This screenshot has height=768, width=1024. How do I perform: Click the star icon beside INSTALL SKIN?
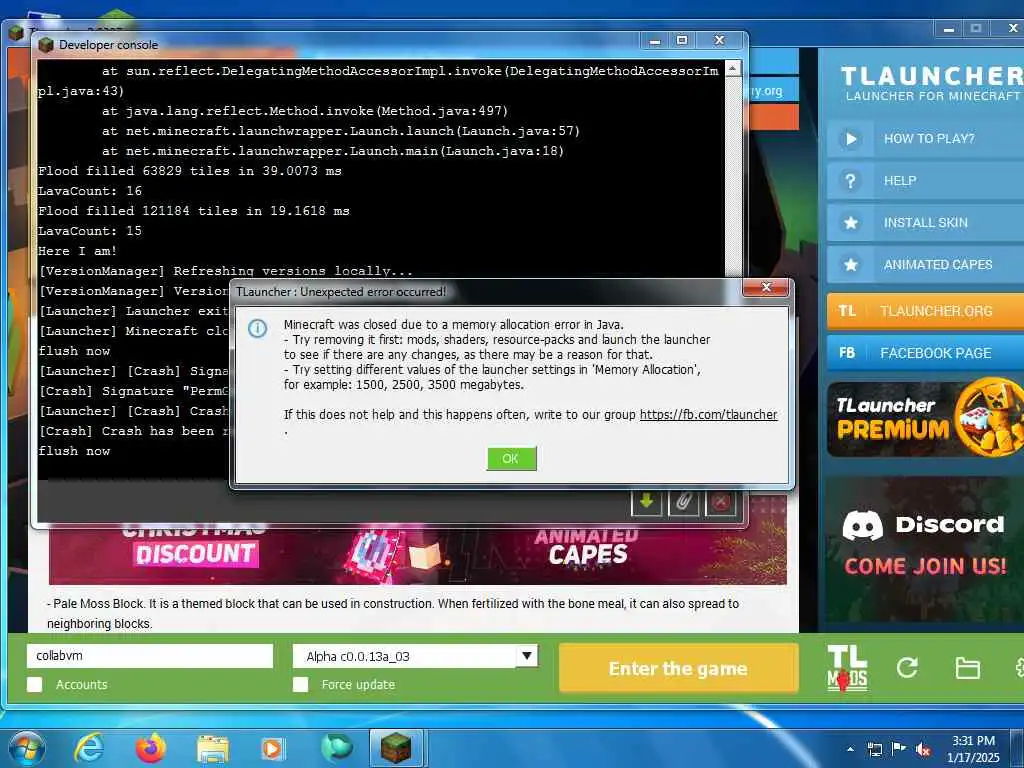(850, 223)
